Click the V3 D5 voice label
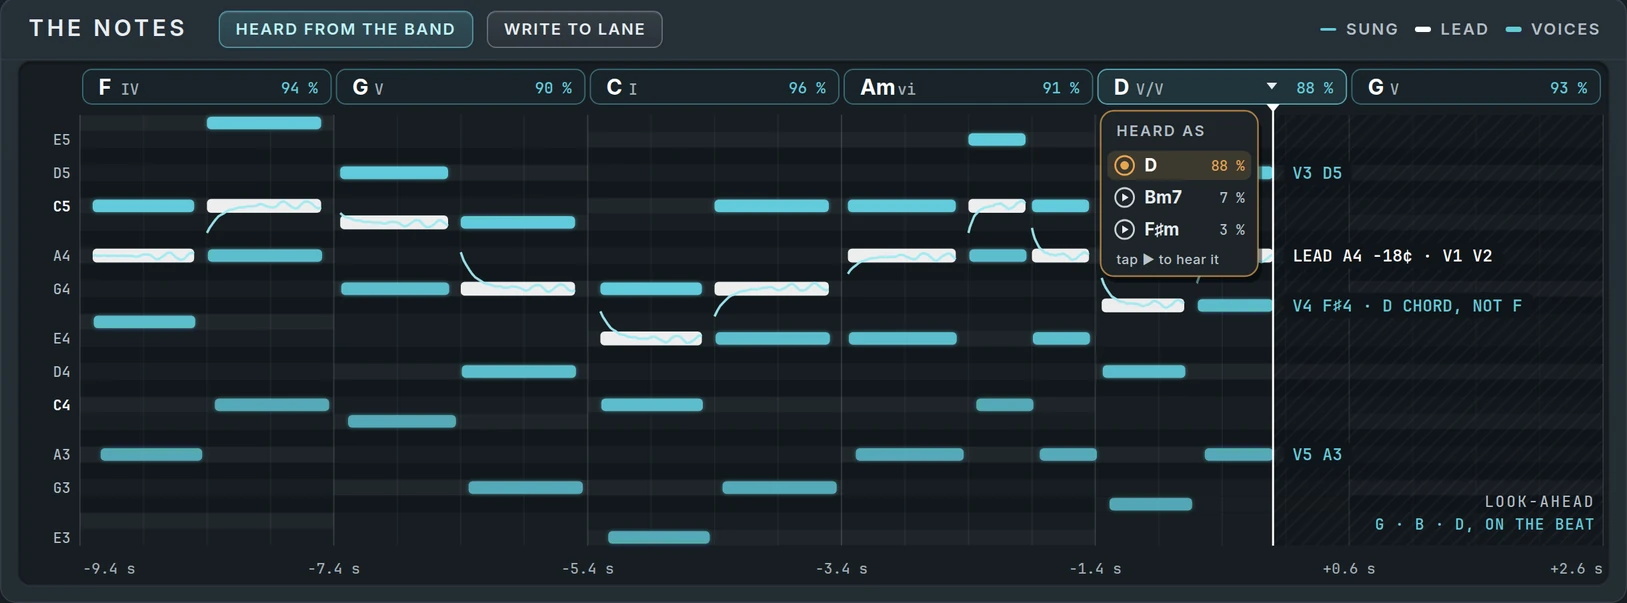Viewport: 1627px width, 603px height. click(x=1317, y=173)
